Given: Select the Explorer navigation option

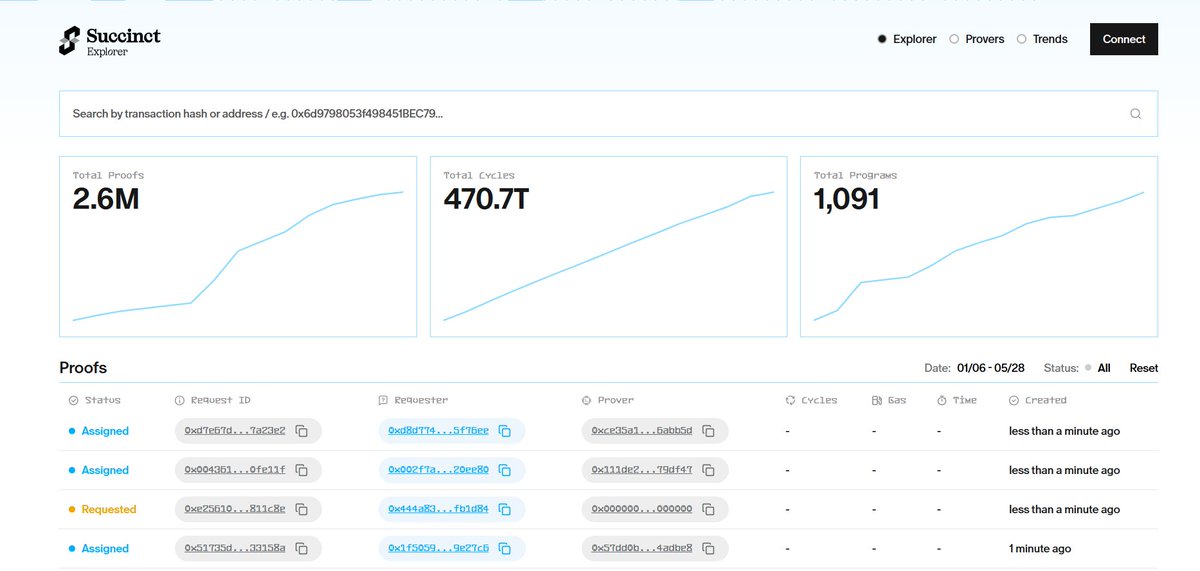Looking at the screenshot, I should click(907, 39).
